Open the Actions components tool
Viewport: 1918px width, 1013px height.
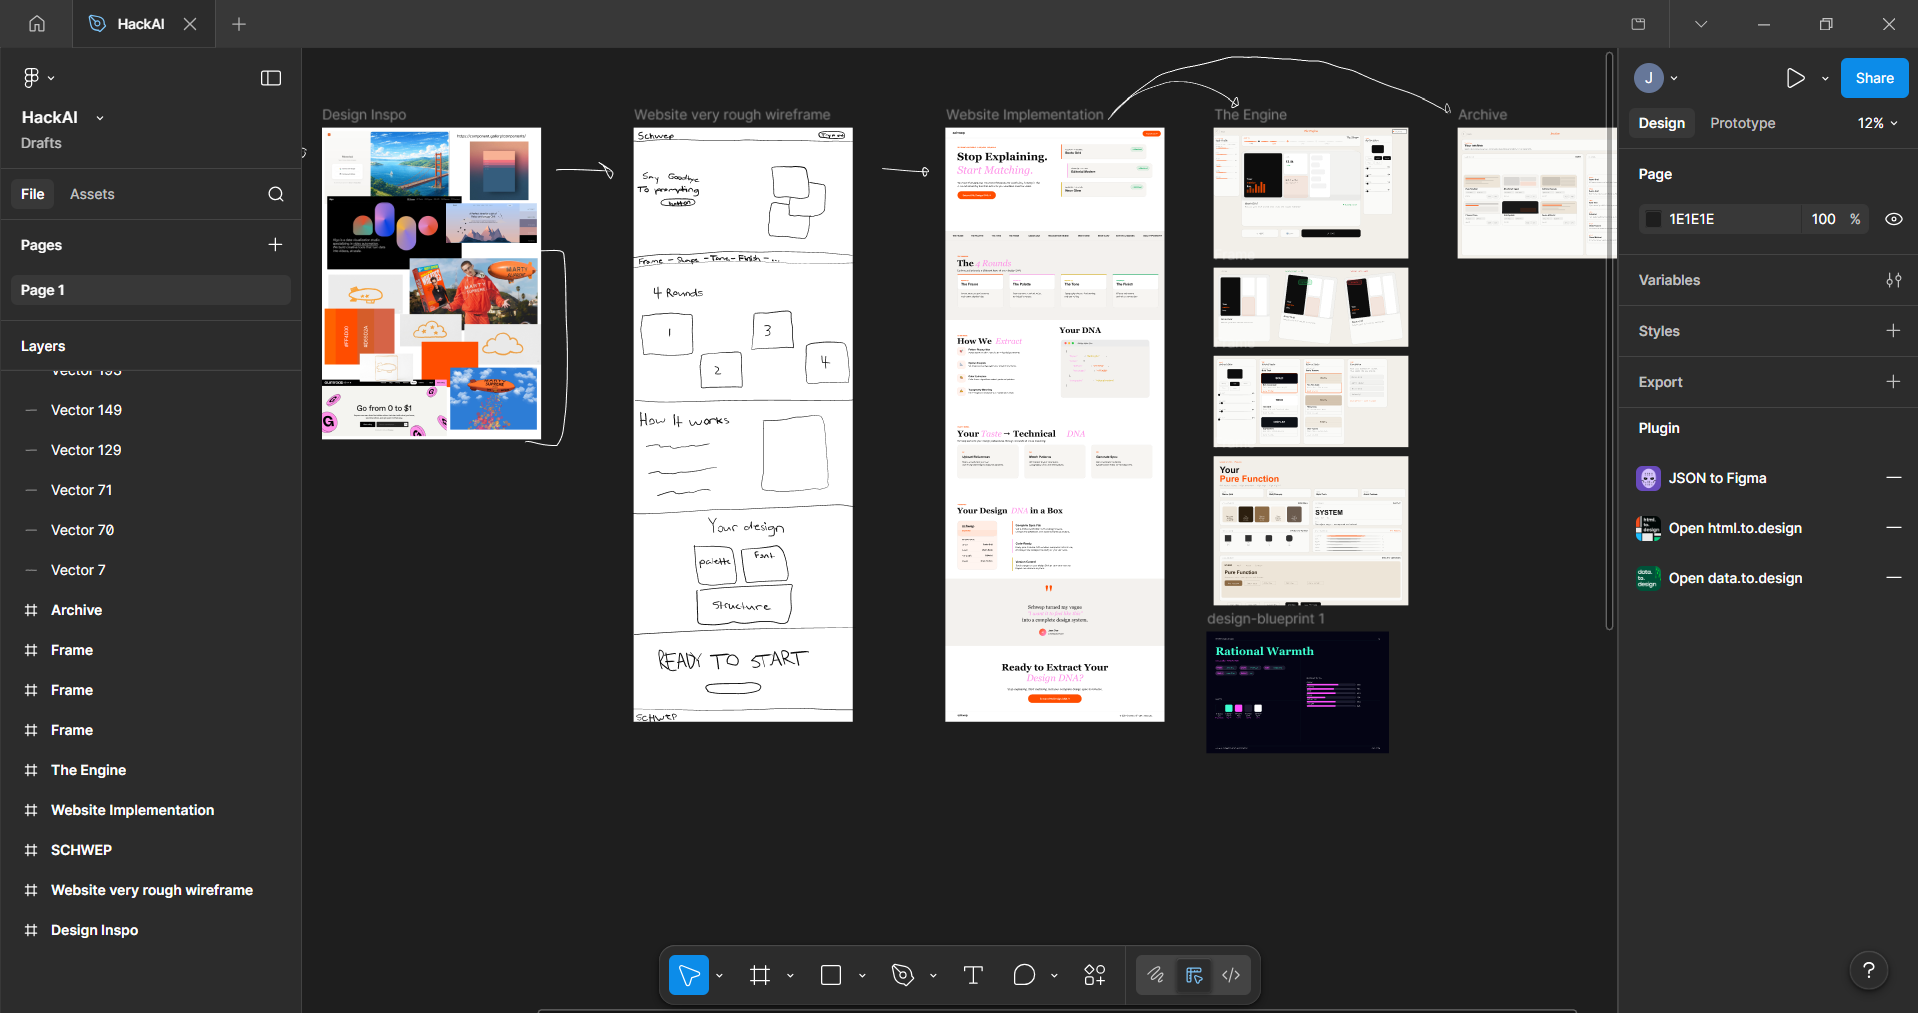click(1095, 975)
